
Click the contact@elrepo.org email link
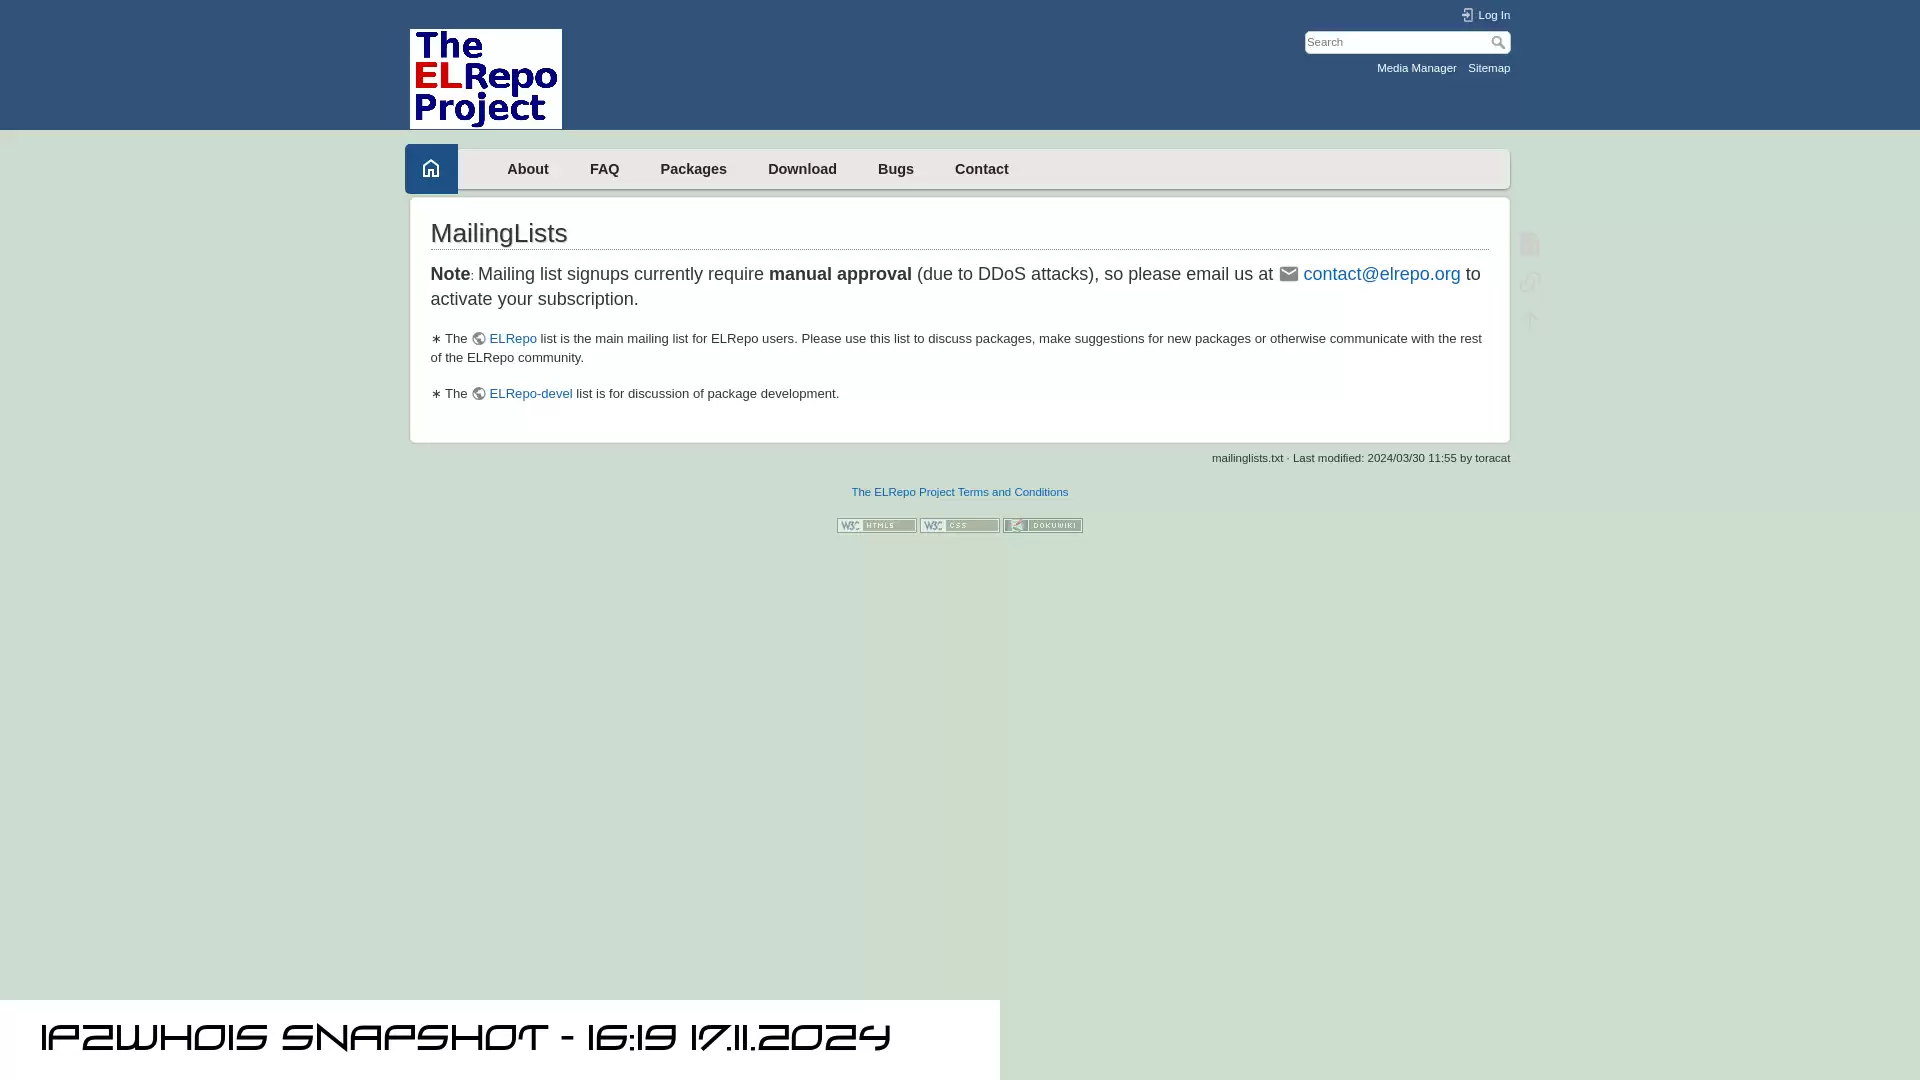tap(1381, 273)
